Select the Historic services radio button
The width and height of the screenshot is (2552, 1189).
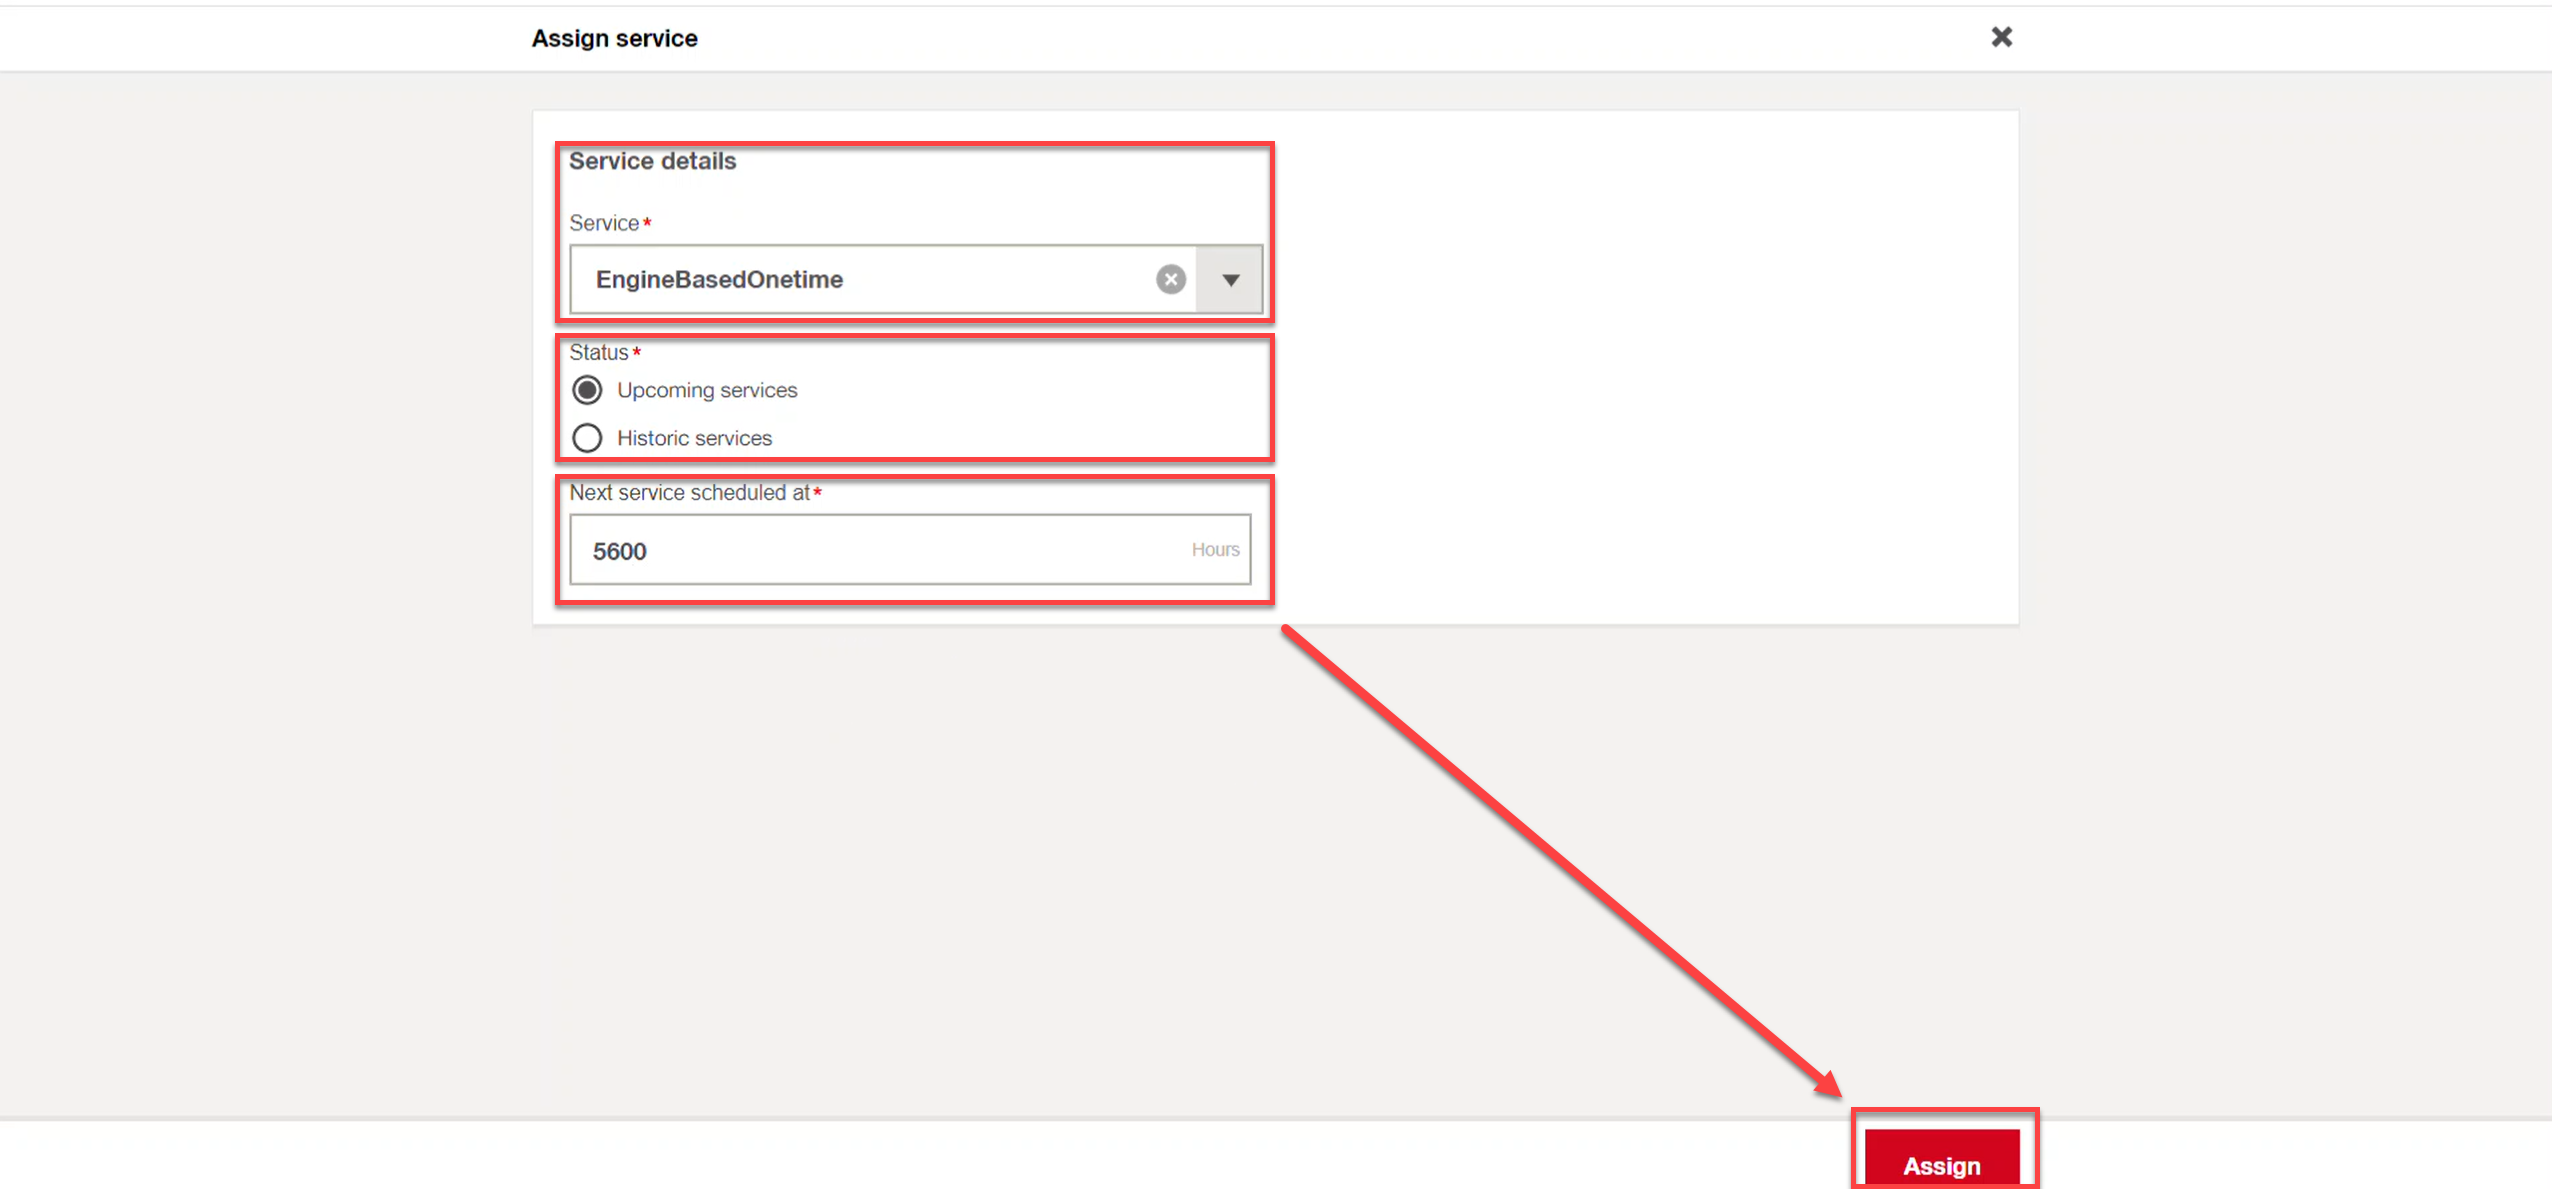587,437
